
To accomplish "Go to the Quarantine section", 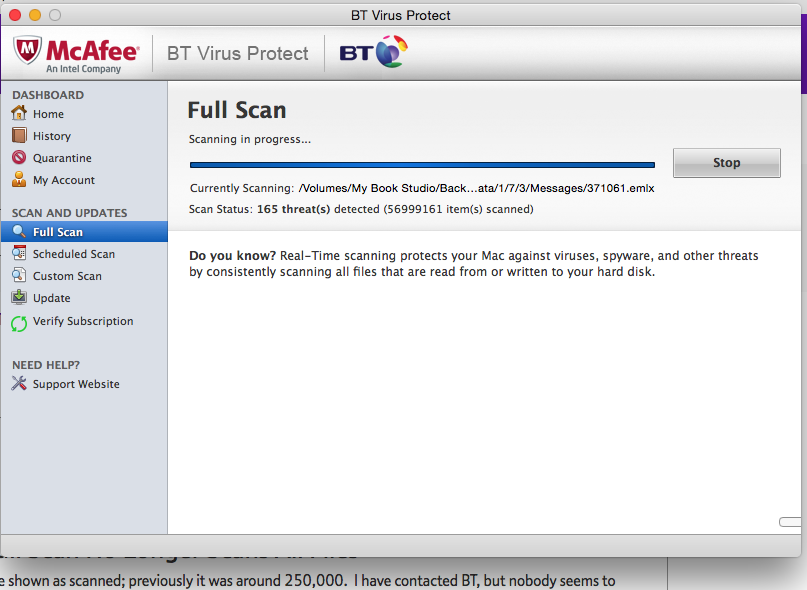I will tap(62, 158).
